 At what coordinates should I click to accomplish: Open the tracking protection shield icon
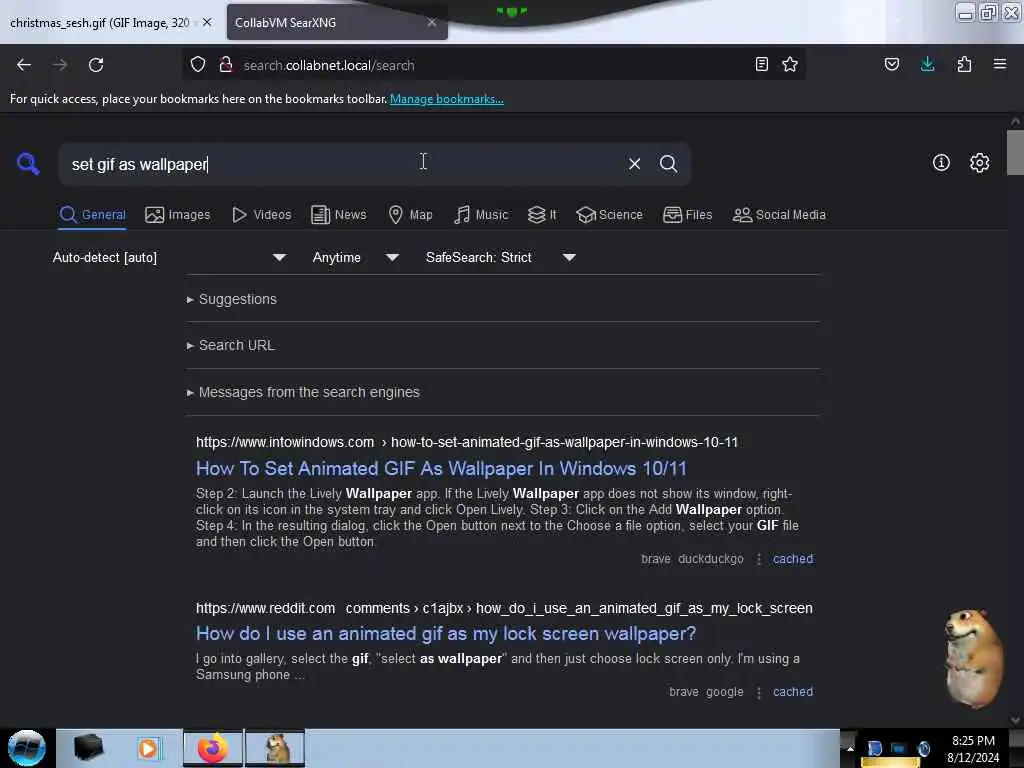(198, 64)
